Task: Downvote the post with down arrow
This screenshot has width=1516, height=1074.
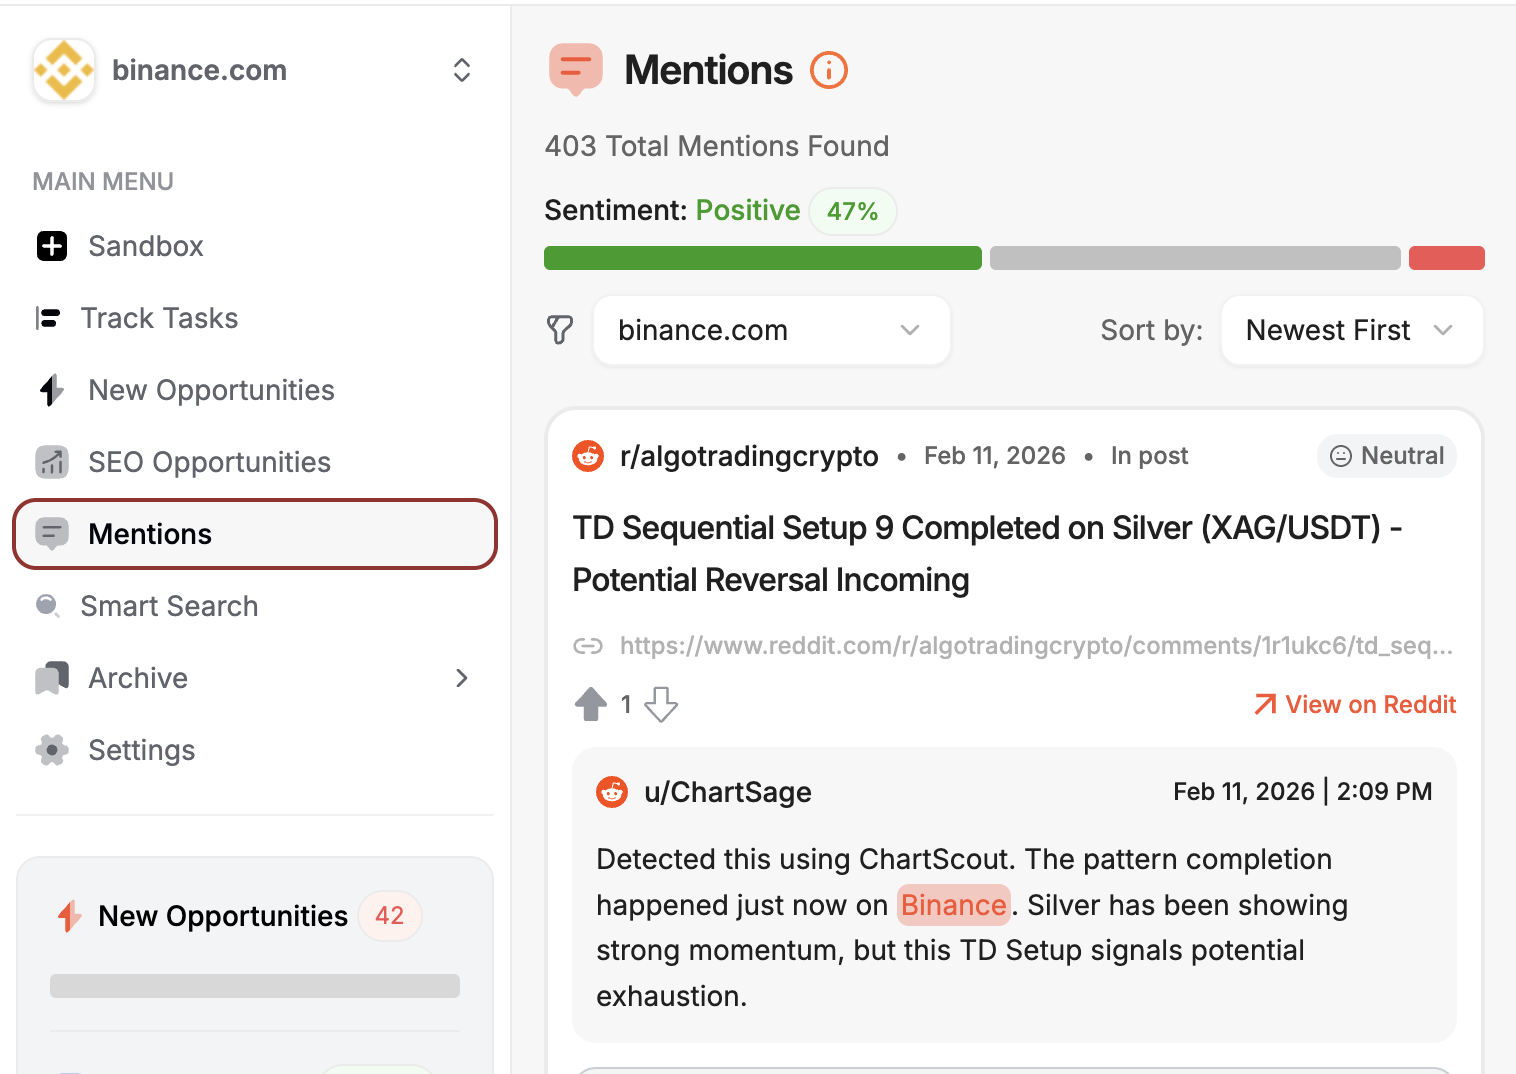Action: 661,704
